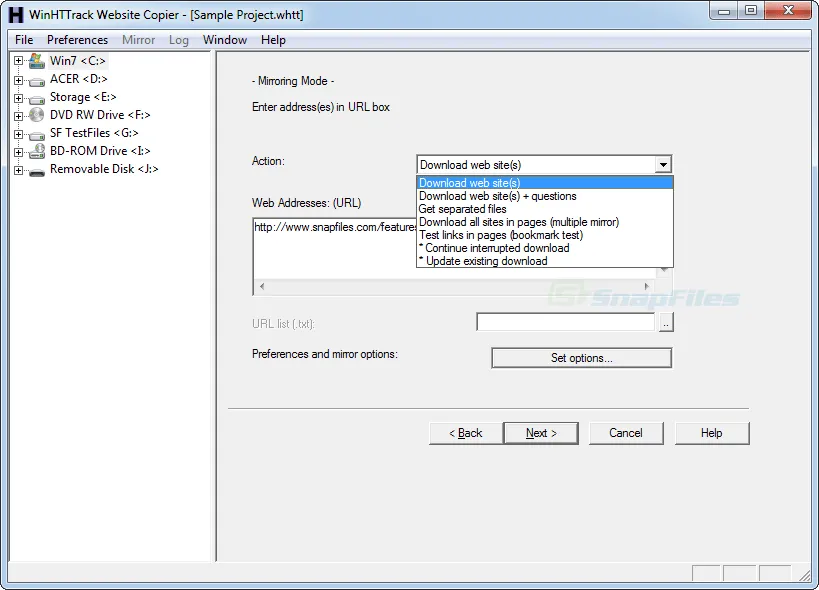819x590 pixels.
Task: Click the SF TestFiles G: drive icon
Action: [x=37, y=135]
